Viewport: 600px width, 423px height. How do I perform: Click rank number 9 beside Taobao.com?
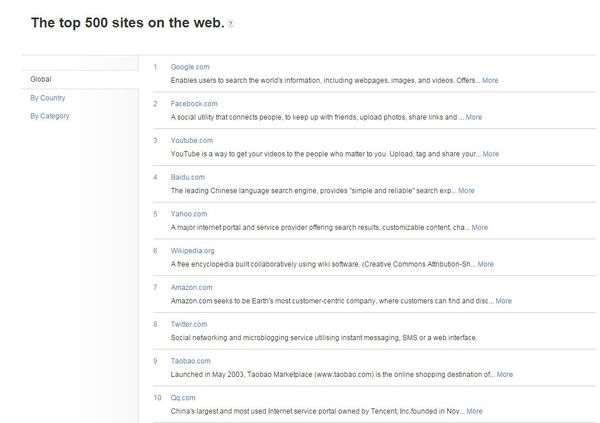pos(155,361)
